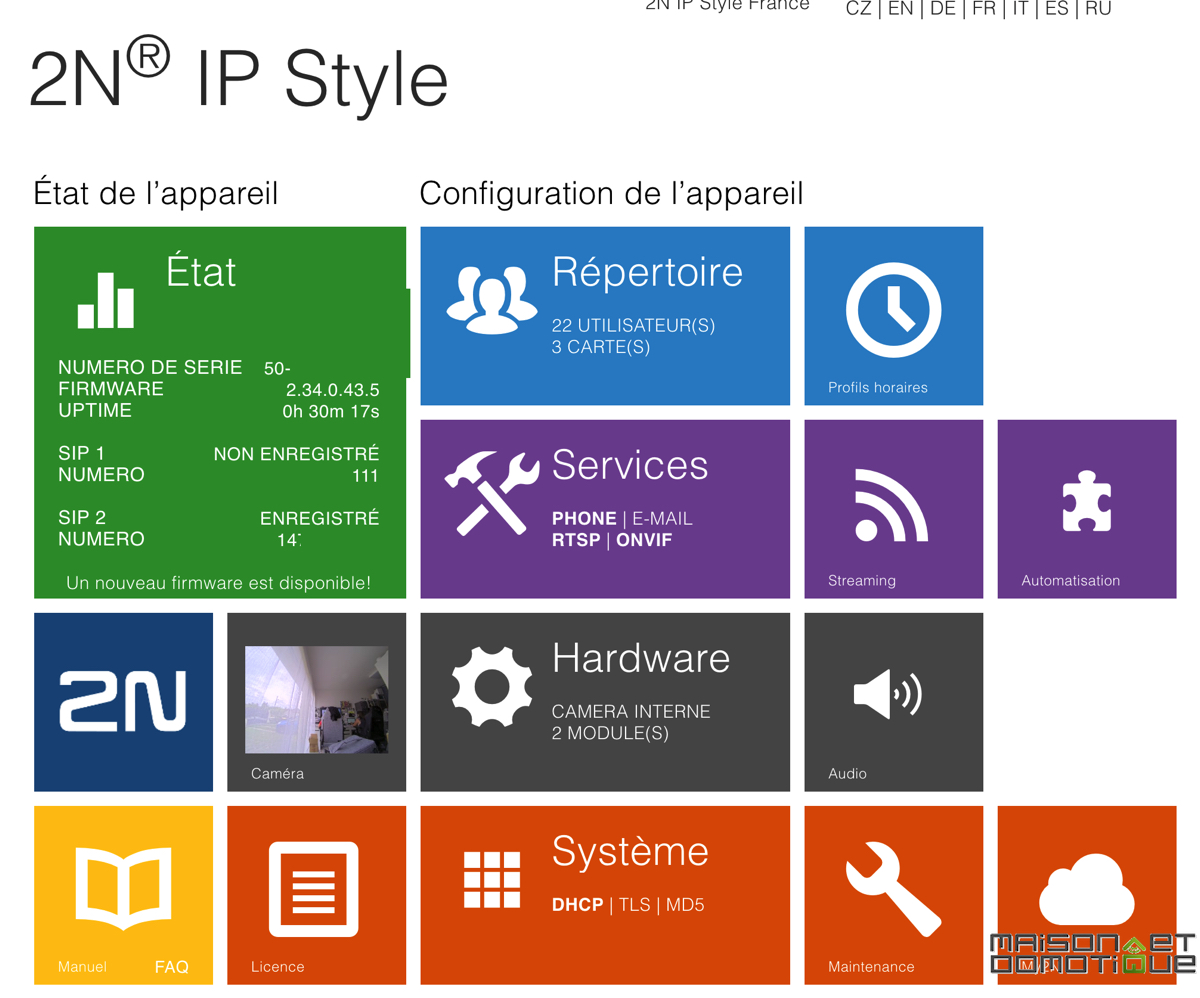Click the 3 CARTE(S) text
The width and height of the screenshot is (1200, 998).
[601, 348]
